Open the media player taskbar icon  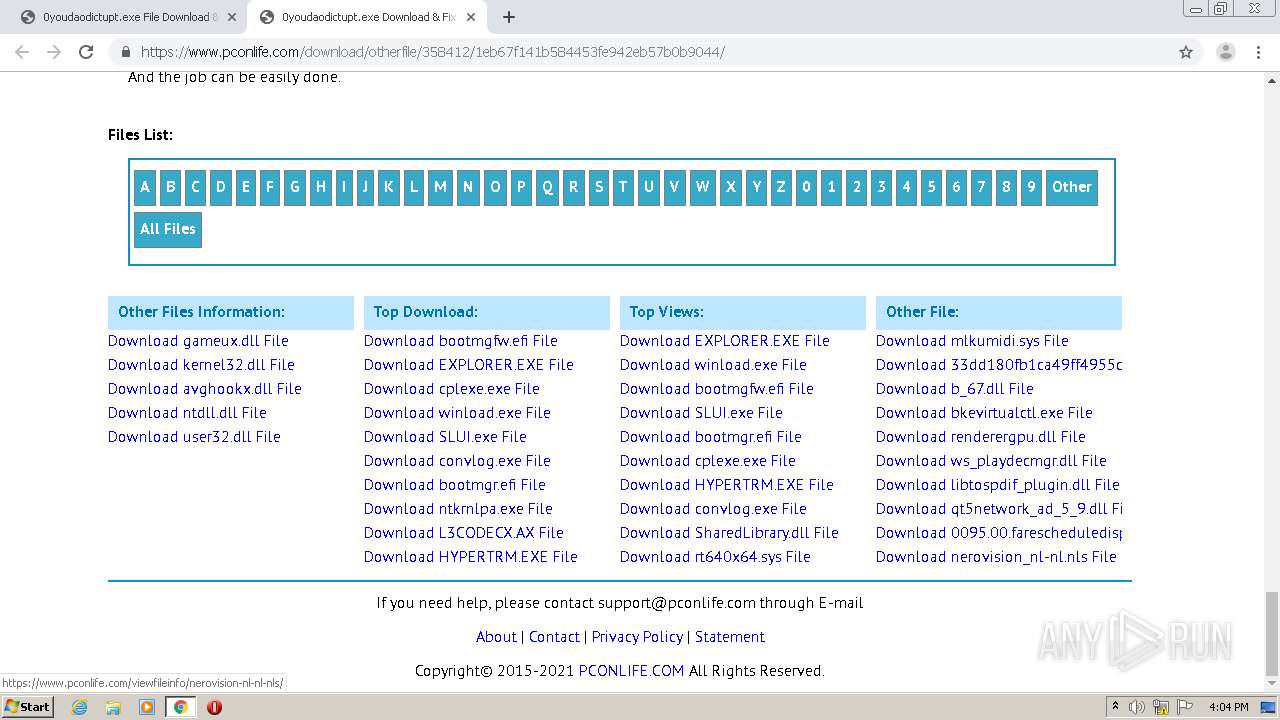(x=147, y=707)
